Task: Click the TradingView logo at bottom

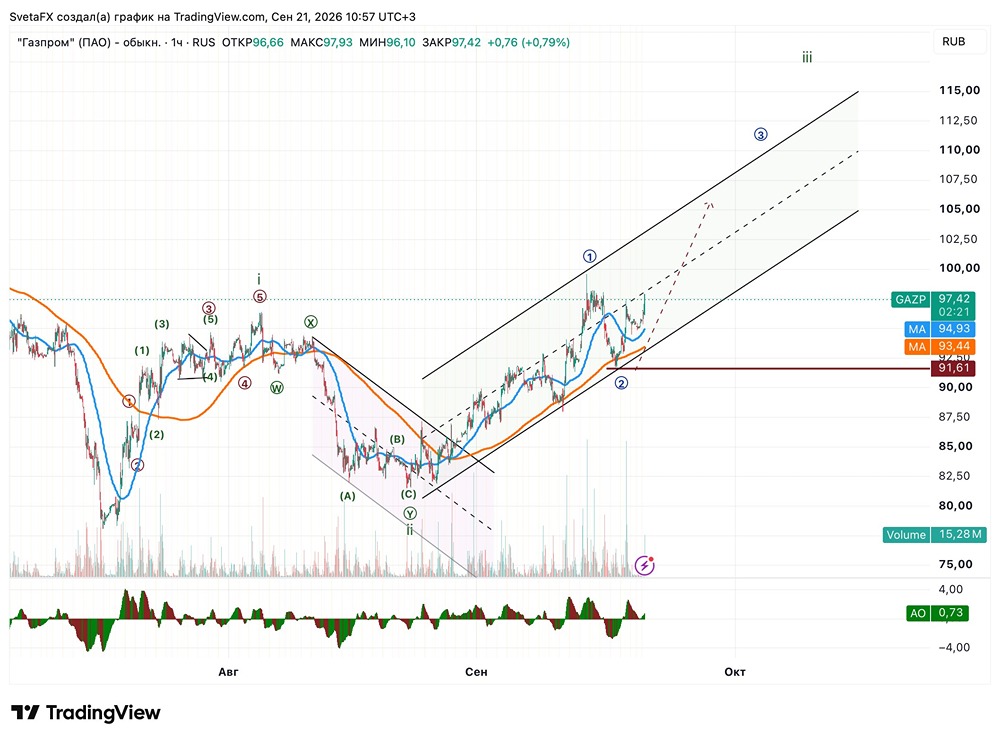Action: (85, 712)
